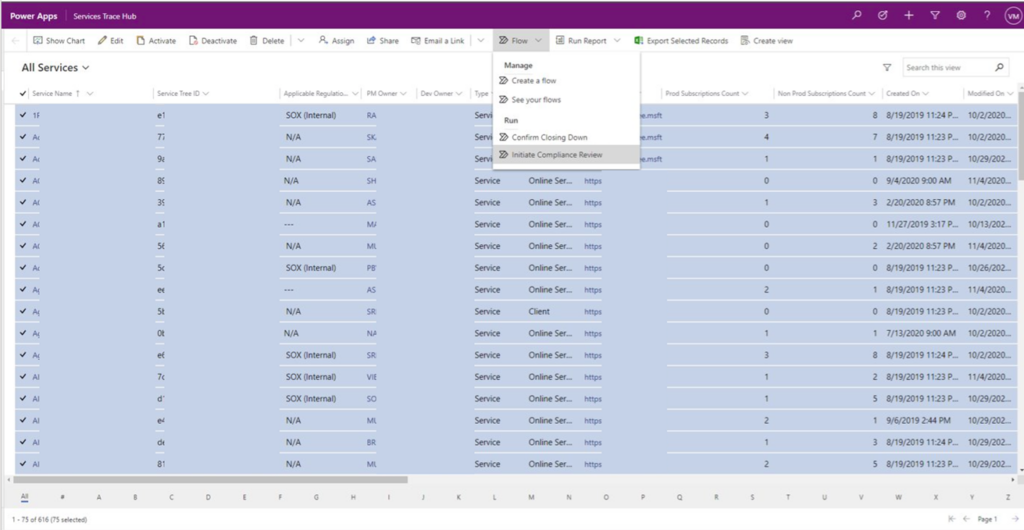Open the settings gear icon
1024x530 pixels.
pos(961,16)
